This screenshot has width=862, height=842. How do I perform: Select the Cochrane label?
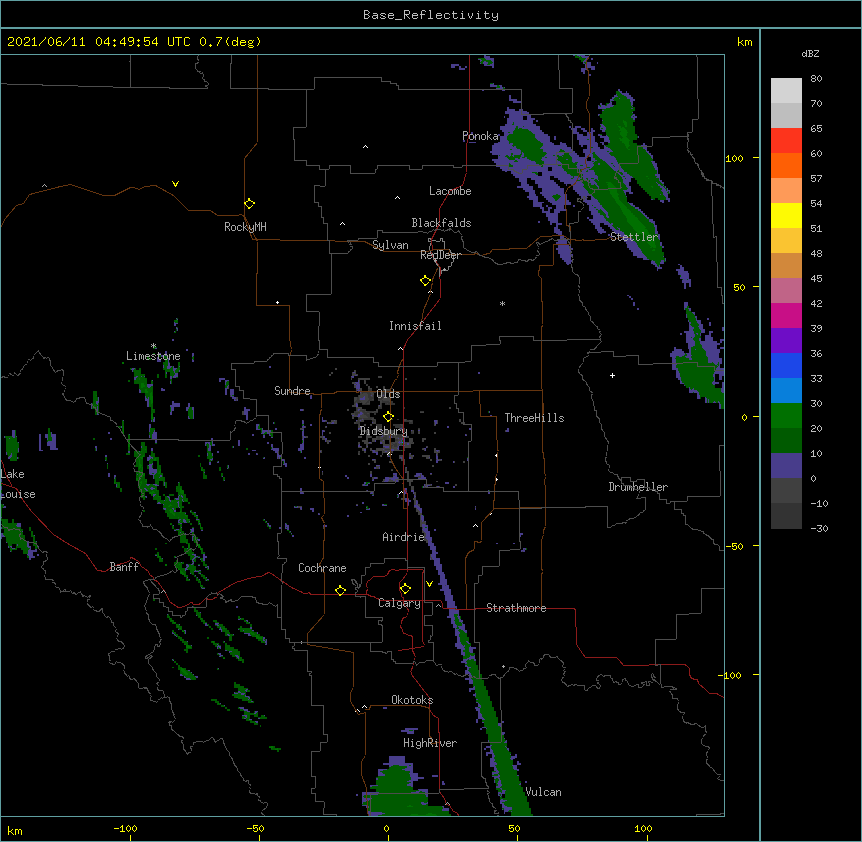322,568
